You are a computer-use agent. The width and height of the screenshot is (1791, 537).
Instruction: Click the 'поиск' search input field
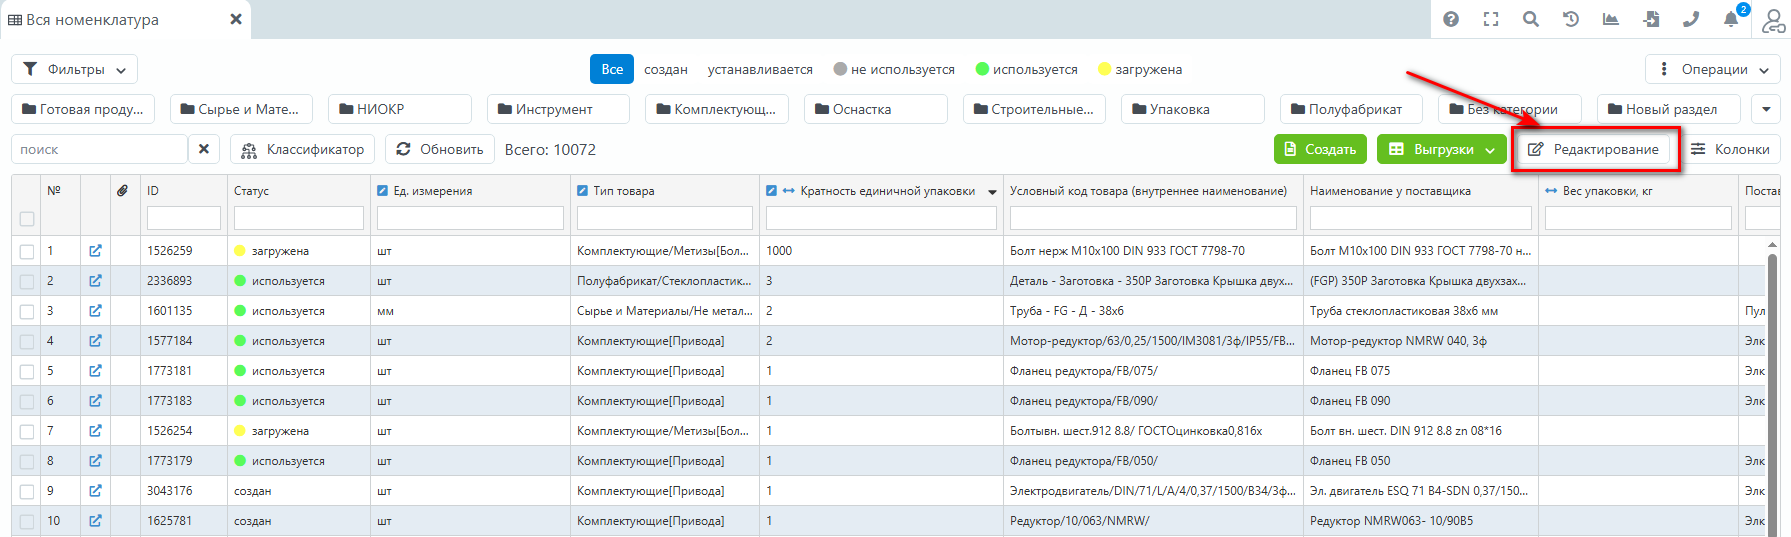99,149
